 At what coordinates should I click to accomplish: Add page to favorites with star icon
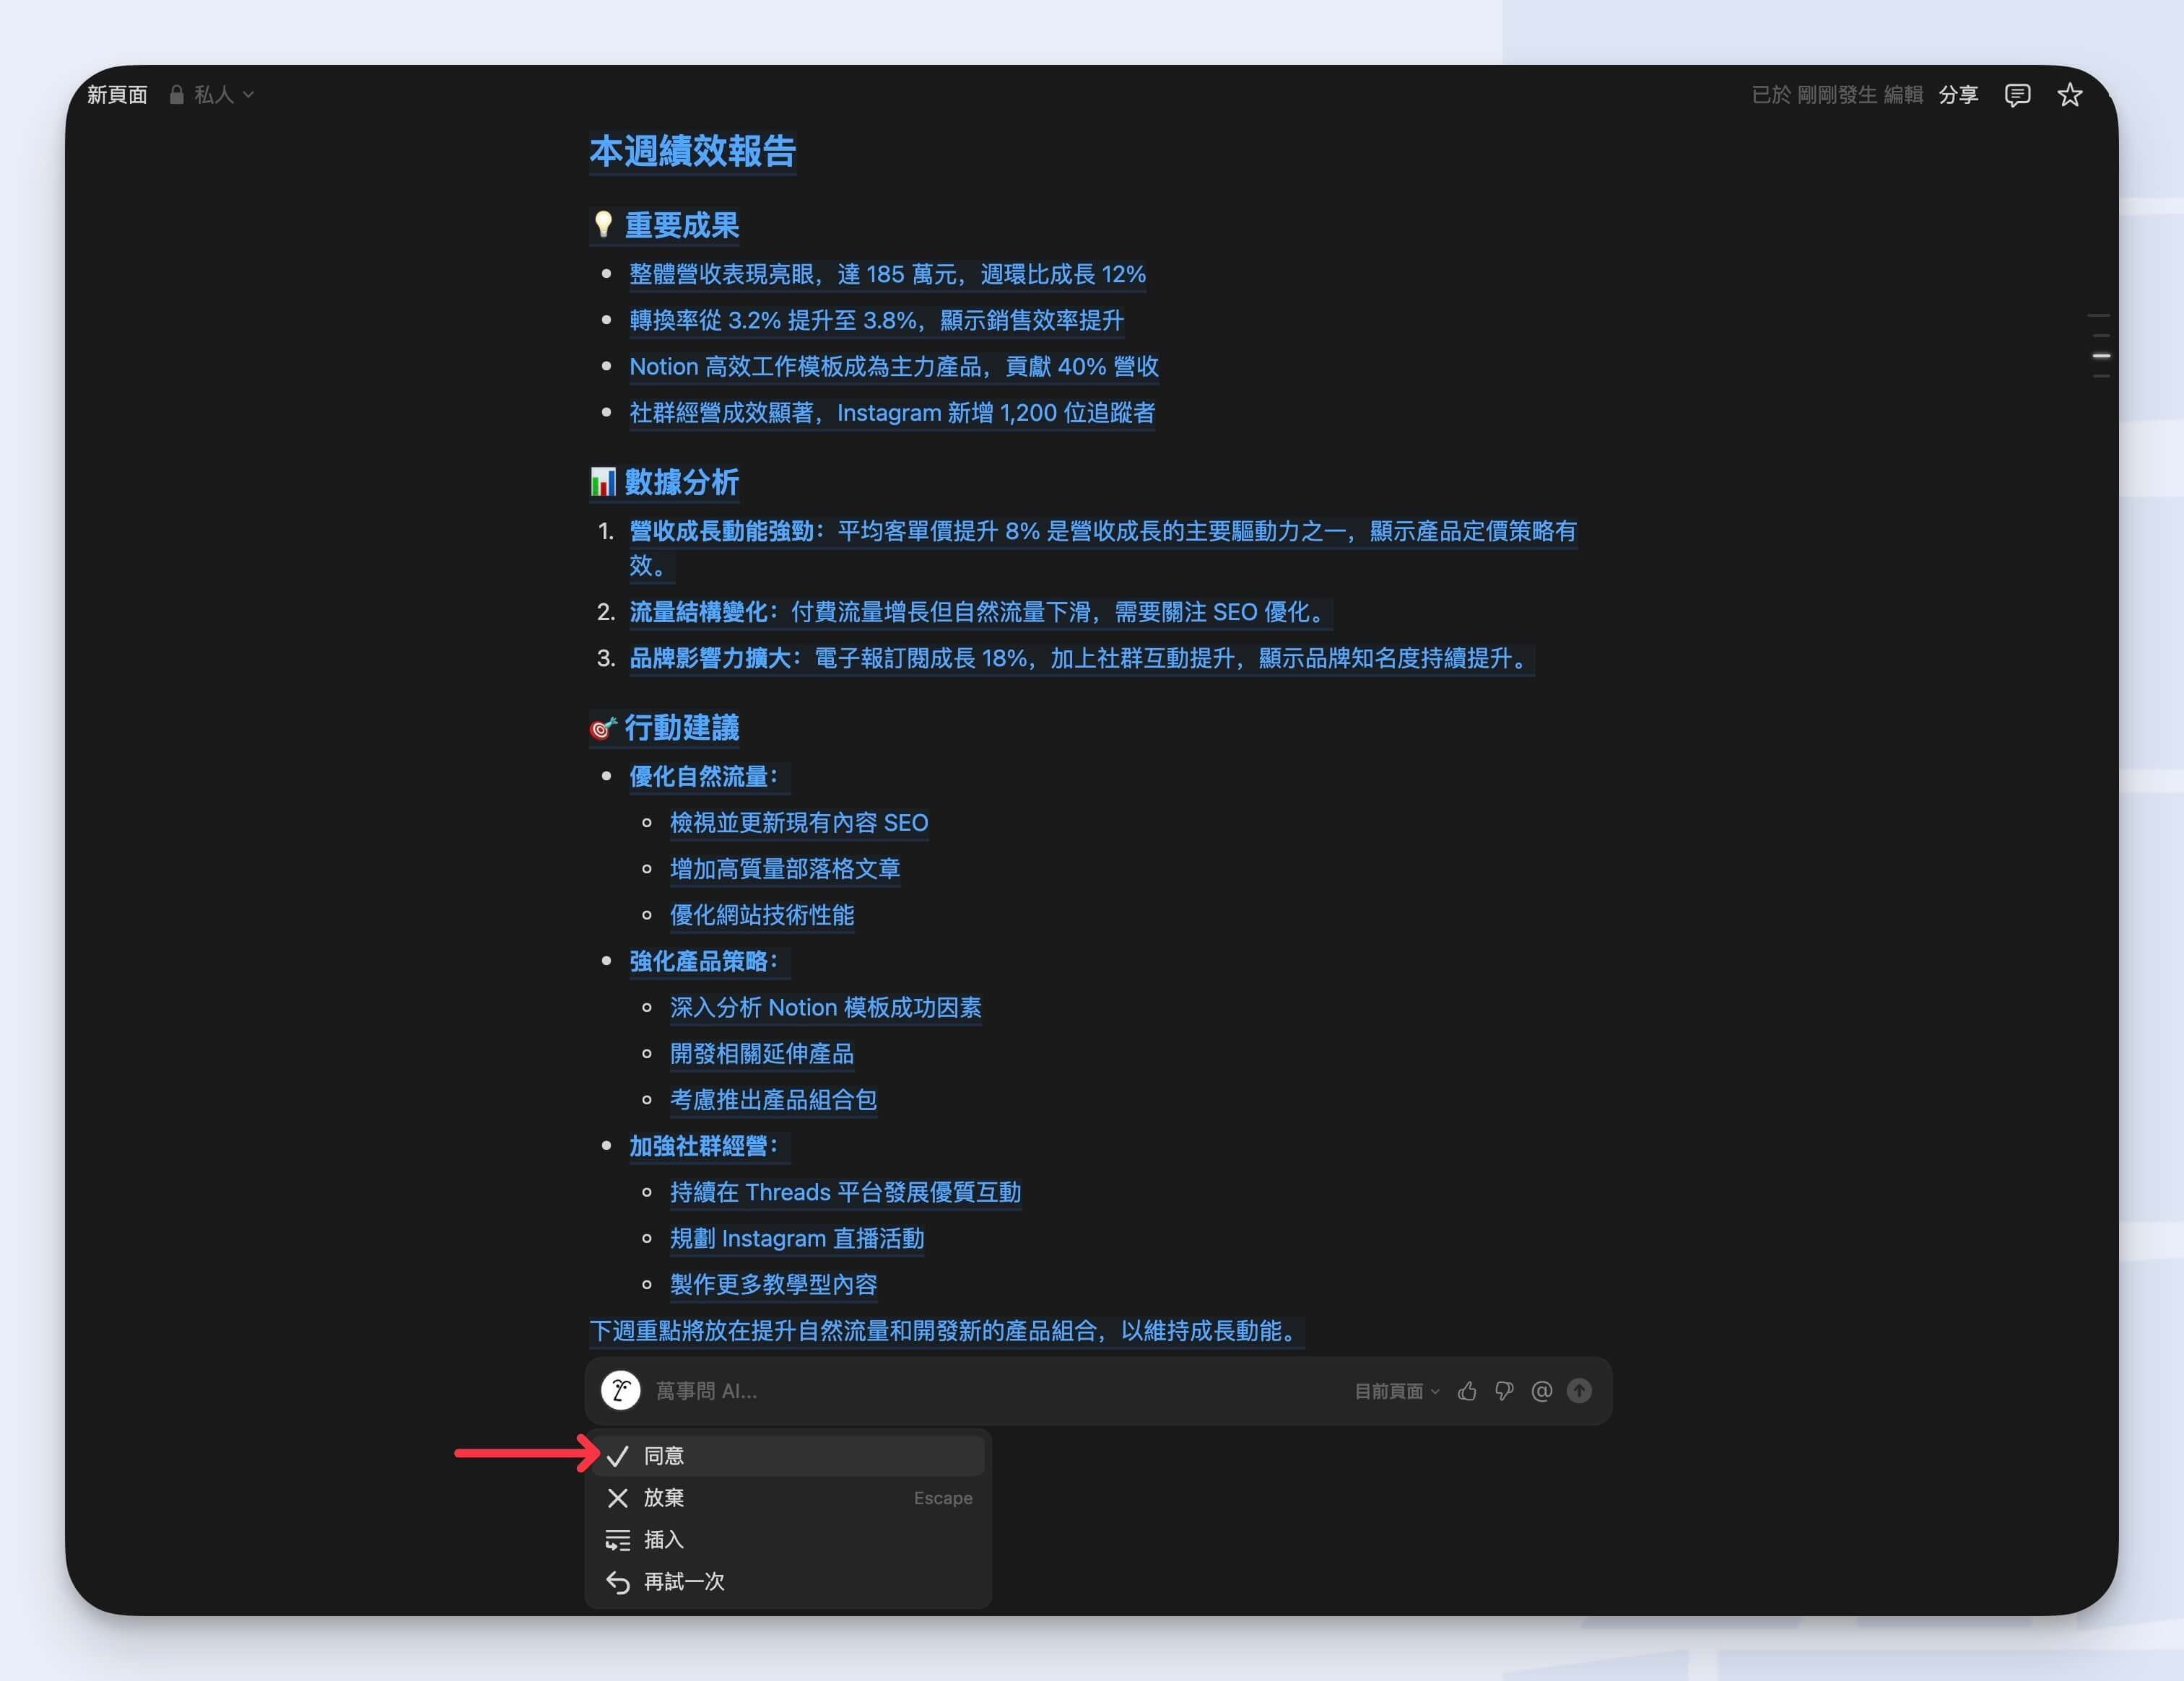pos(2069,95)
